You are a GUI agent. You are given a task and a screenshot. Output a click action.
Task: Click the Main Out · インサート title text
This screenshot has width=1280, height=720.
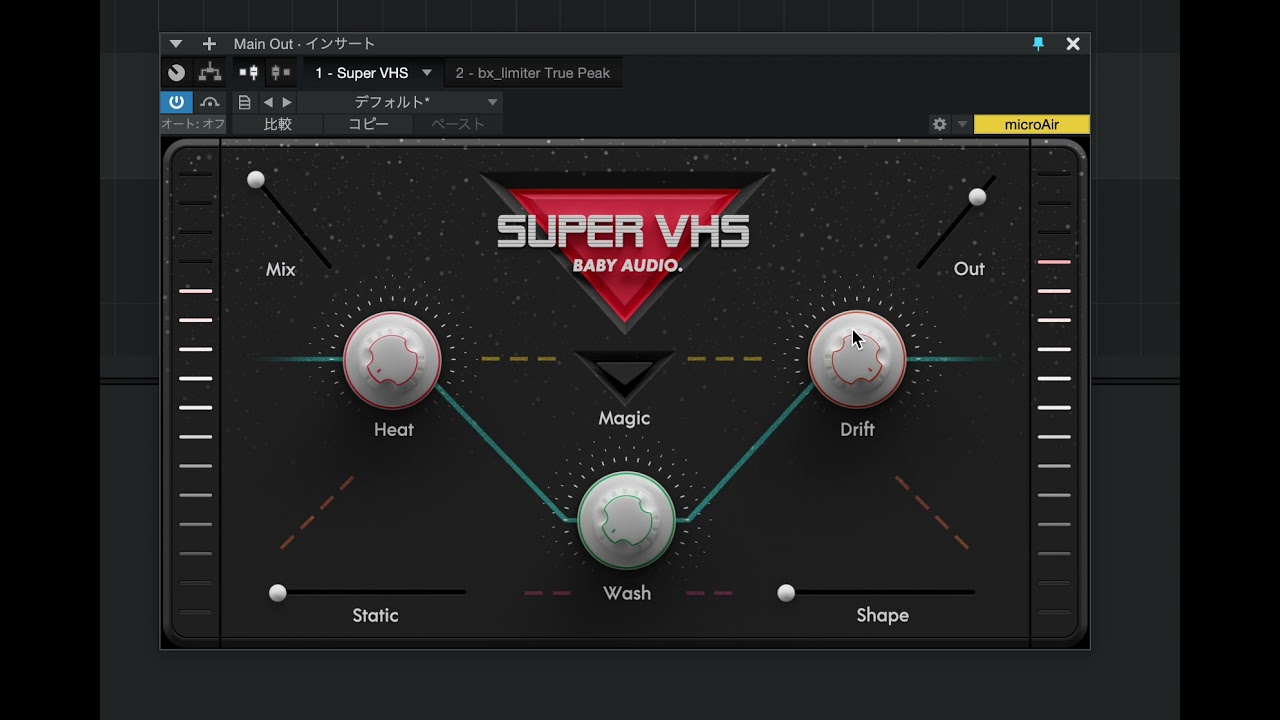(x=304, y=44)
